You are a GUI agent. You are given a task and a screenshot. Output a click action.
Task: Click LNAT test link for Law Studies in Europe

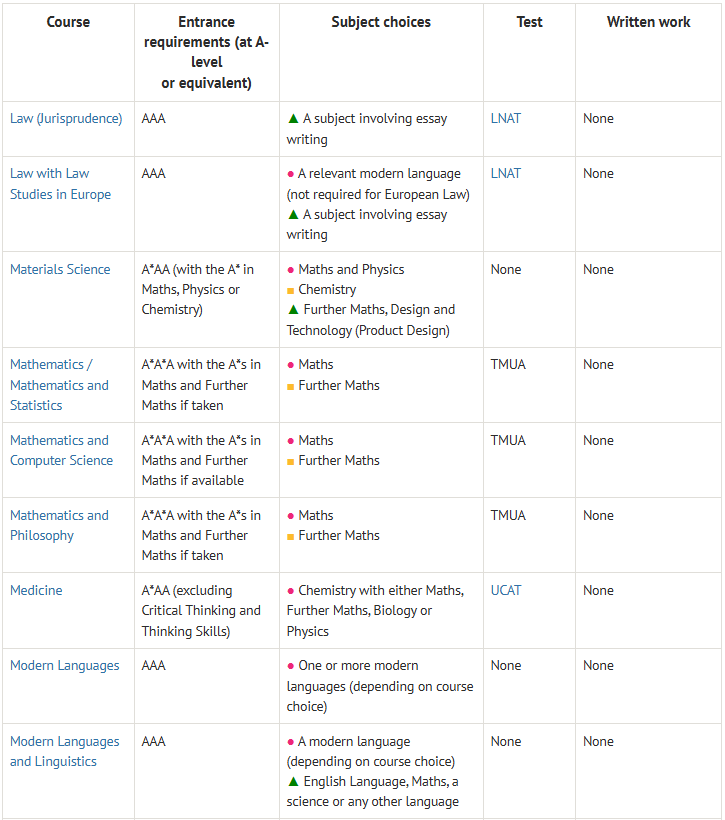506,173
